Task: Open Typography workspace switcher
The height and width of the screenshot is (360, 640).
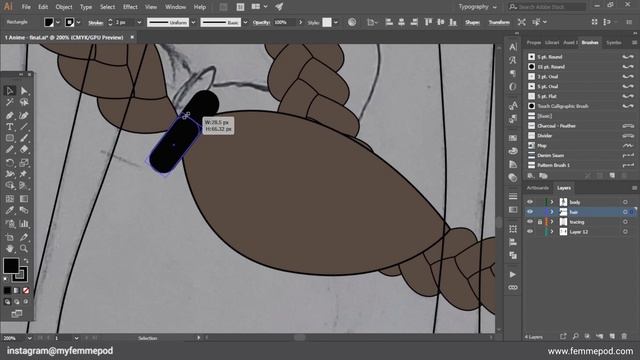Action: click(477, 7)
